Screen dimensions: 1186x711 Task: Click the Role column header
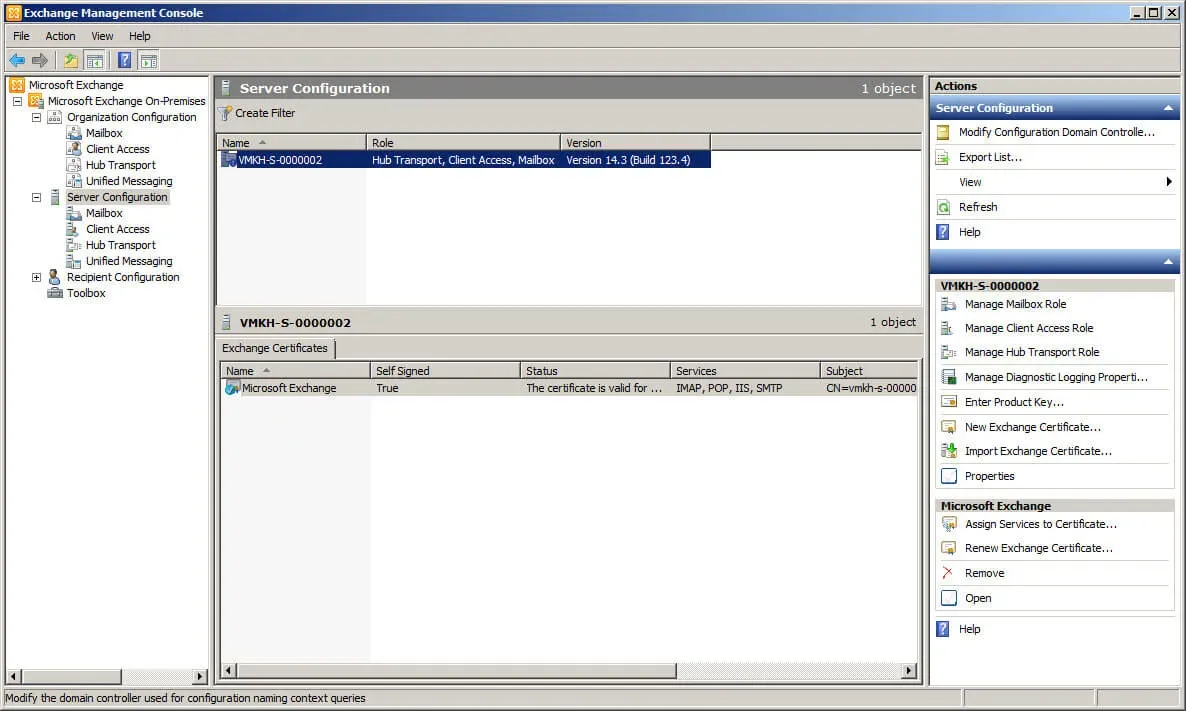tap(463, 143)
